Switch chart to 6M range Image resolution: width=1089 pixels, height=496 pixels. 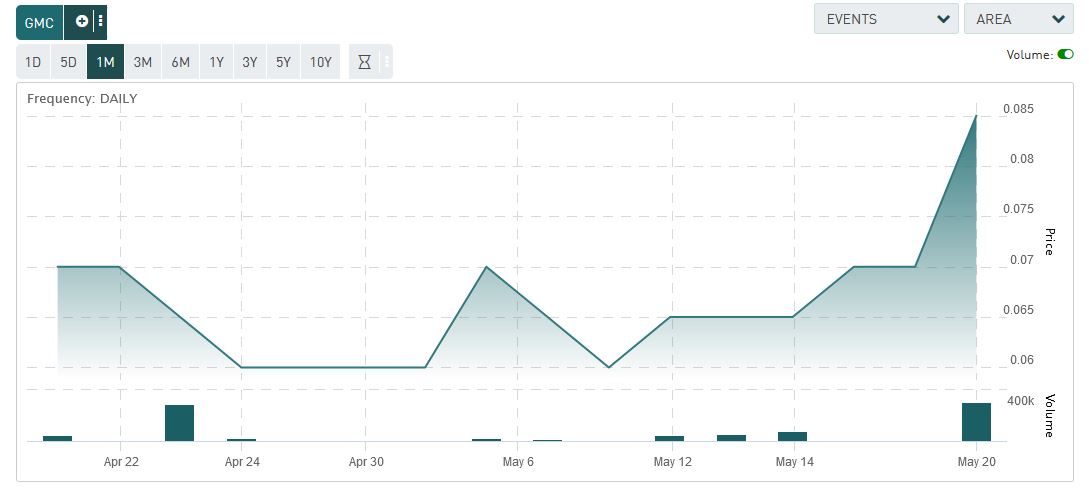(x=180, y=62)
